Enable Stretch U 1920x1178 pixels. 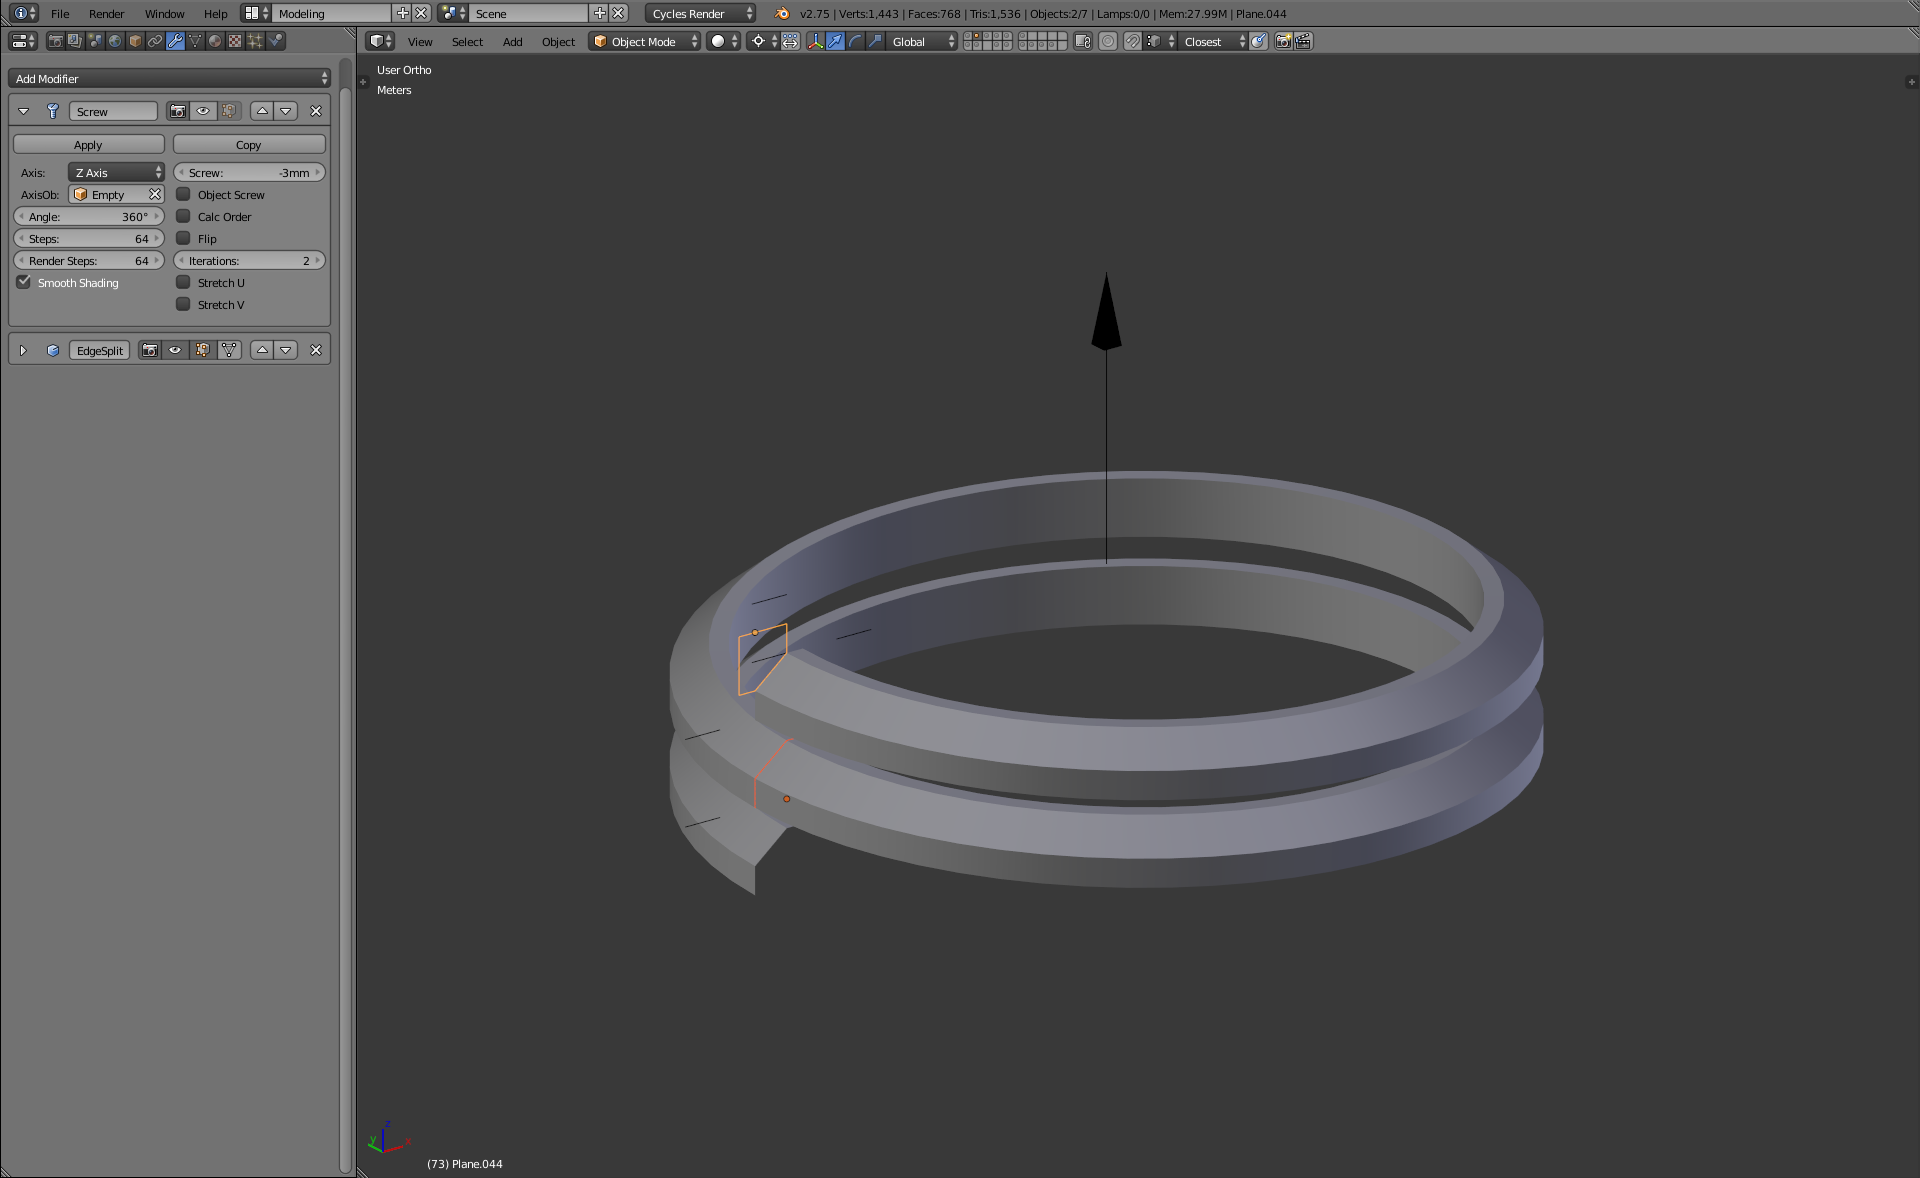[x=184, y=282]
